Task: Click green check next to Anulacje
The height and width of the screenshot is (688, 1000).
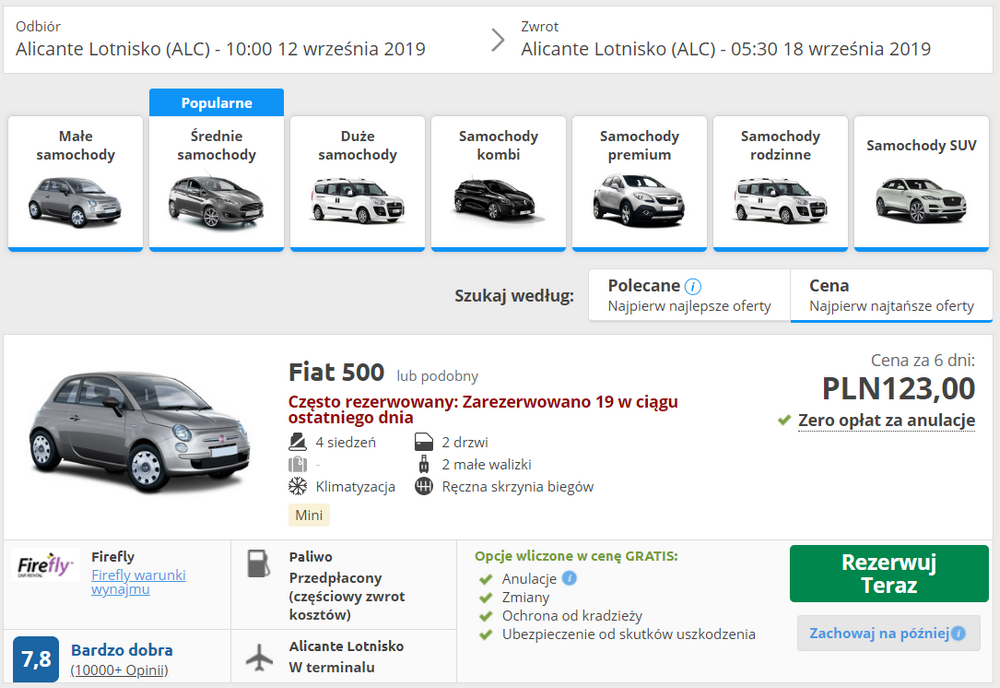Action: (x=486, y=579)
